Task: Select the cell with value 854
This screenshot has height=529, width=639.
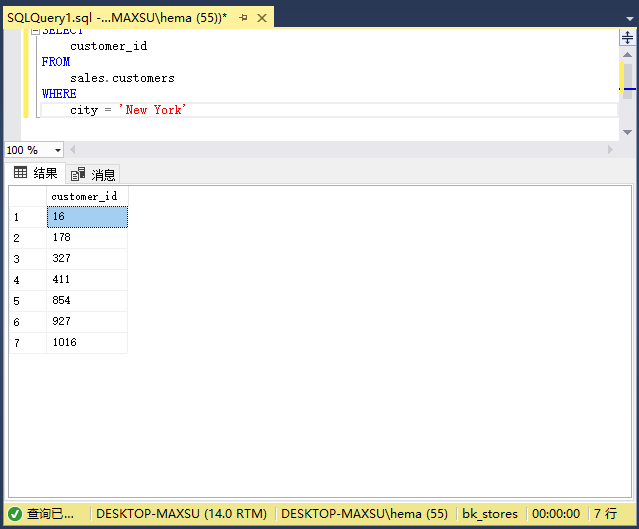Action: coord(87,301)
